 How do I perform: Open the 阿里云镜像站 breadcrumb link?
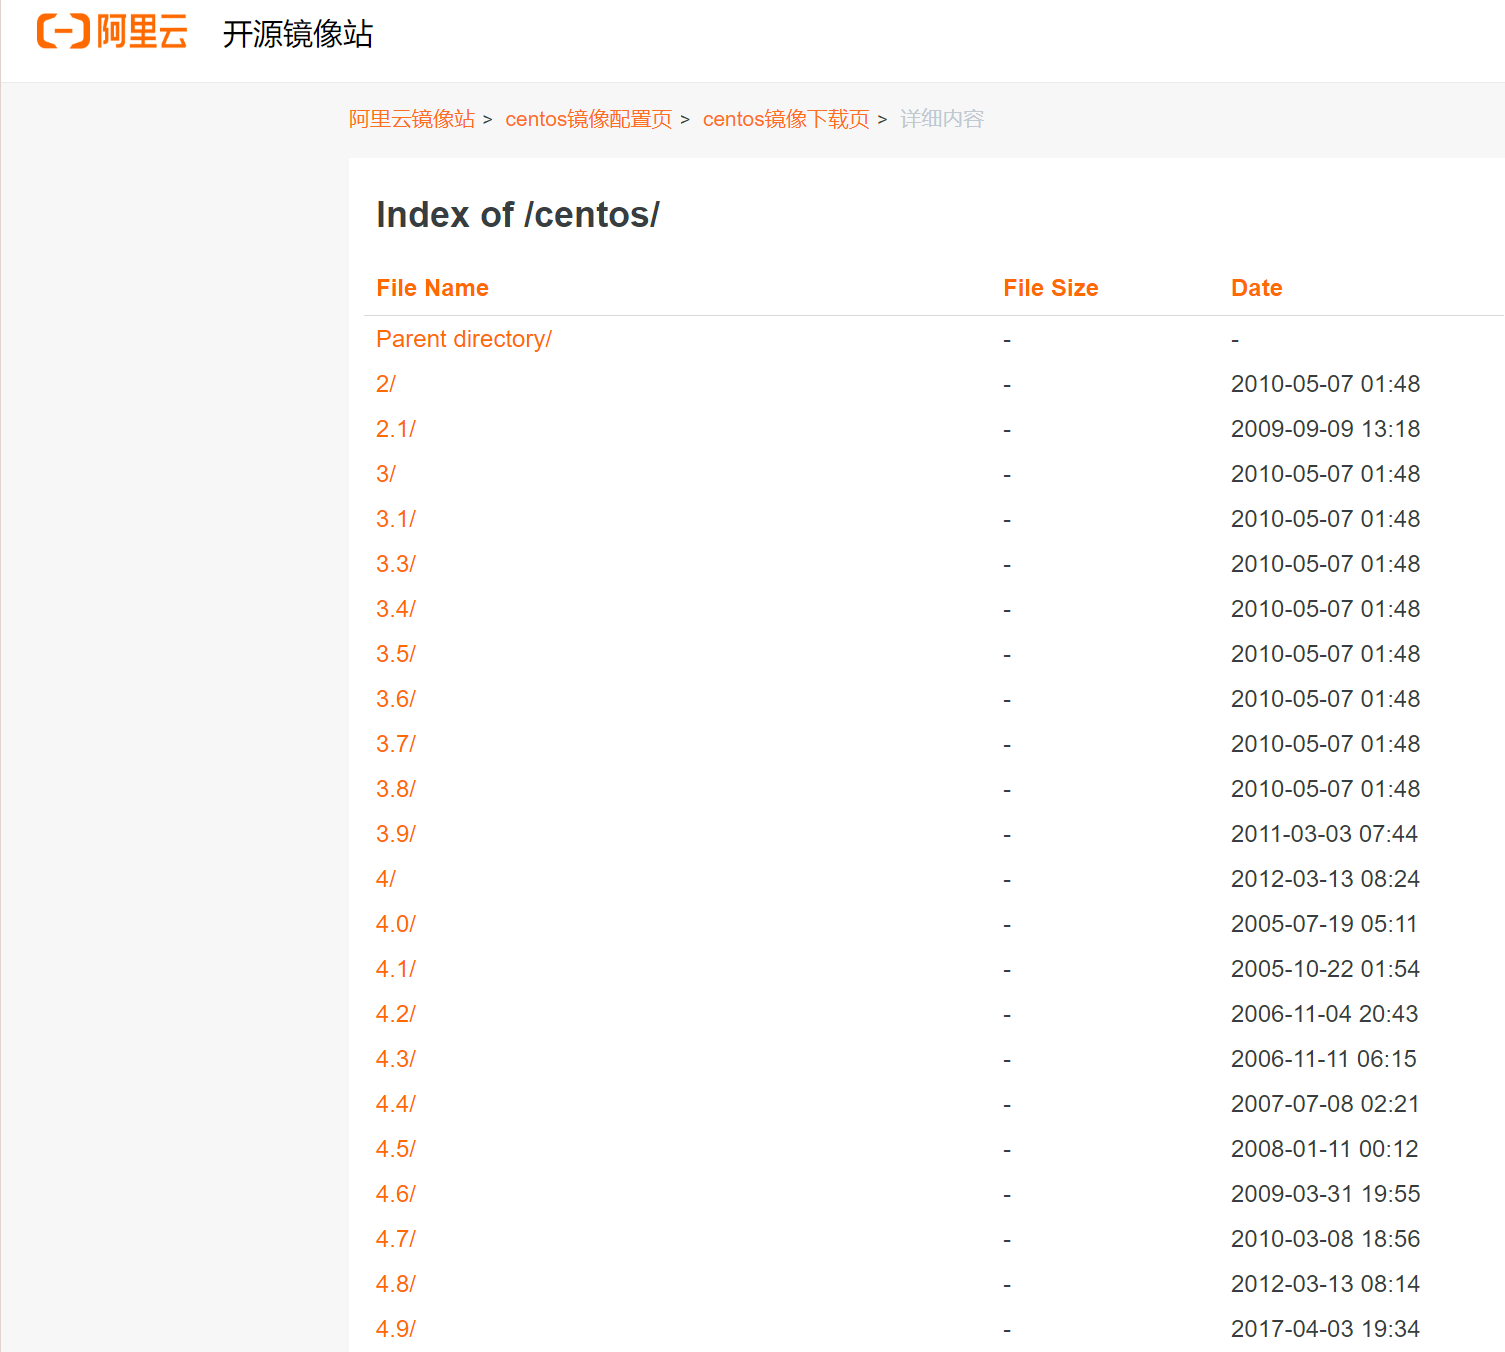click(410, 118)
